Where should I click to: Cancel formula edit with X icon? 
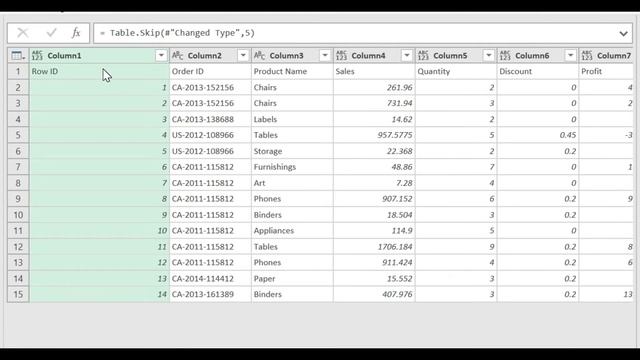tap(23, 33)
